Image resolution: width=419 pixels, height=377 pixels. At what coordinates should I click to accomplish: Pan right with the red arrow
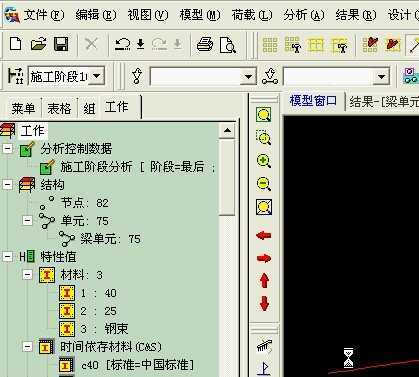pos(264,258)
